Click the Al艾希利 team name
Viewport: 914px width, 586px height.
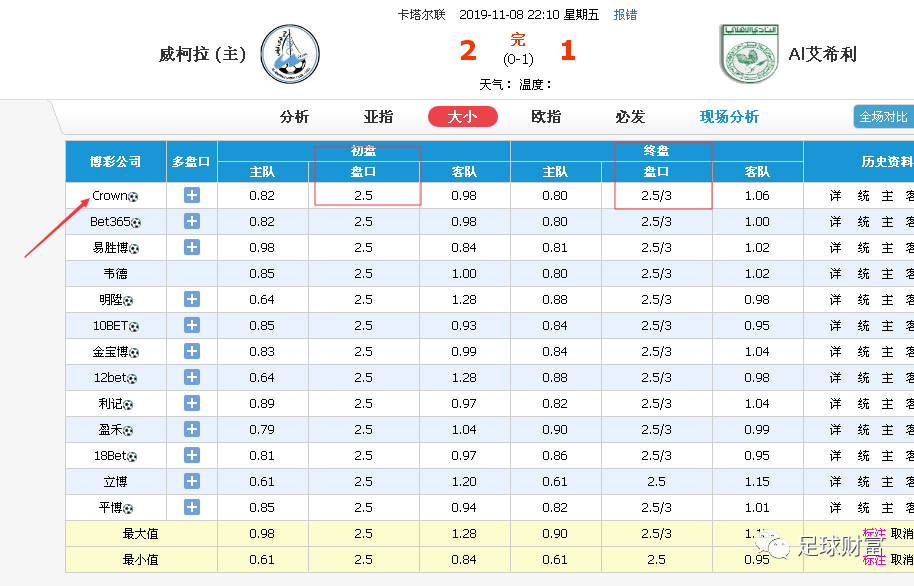822,54
